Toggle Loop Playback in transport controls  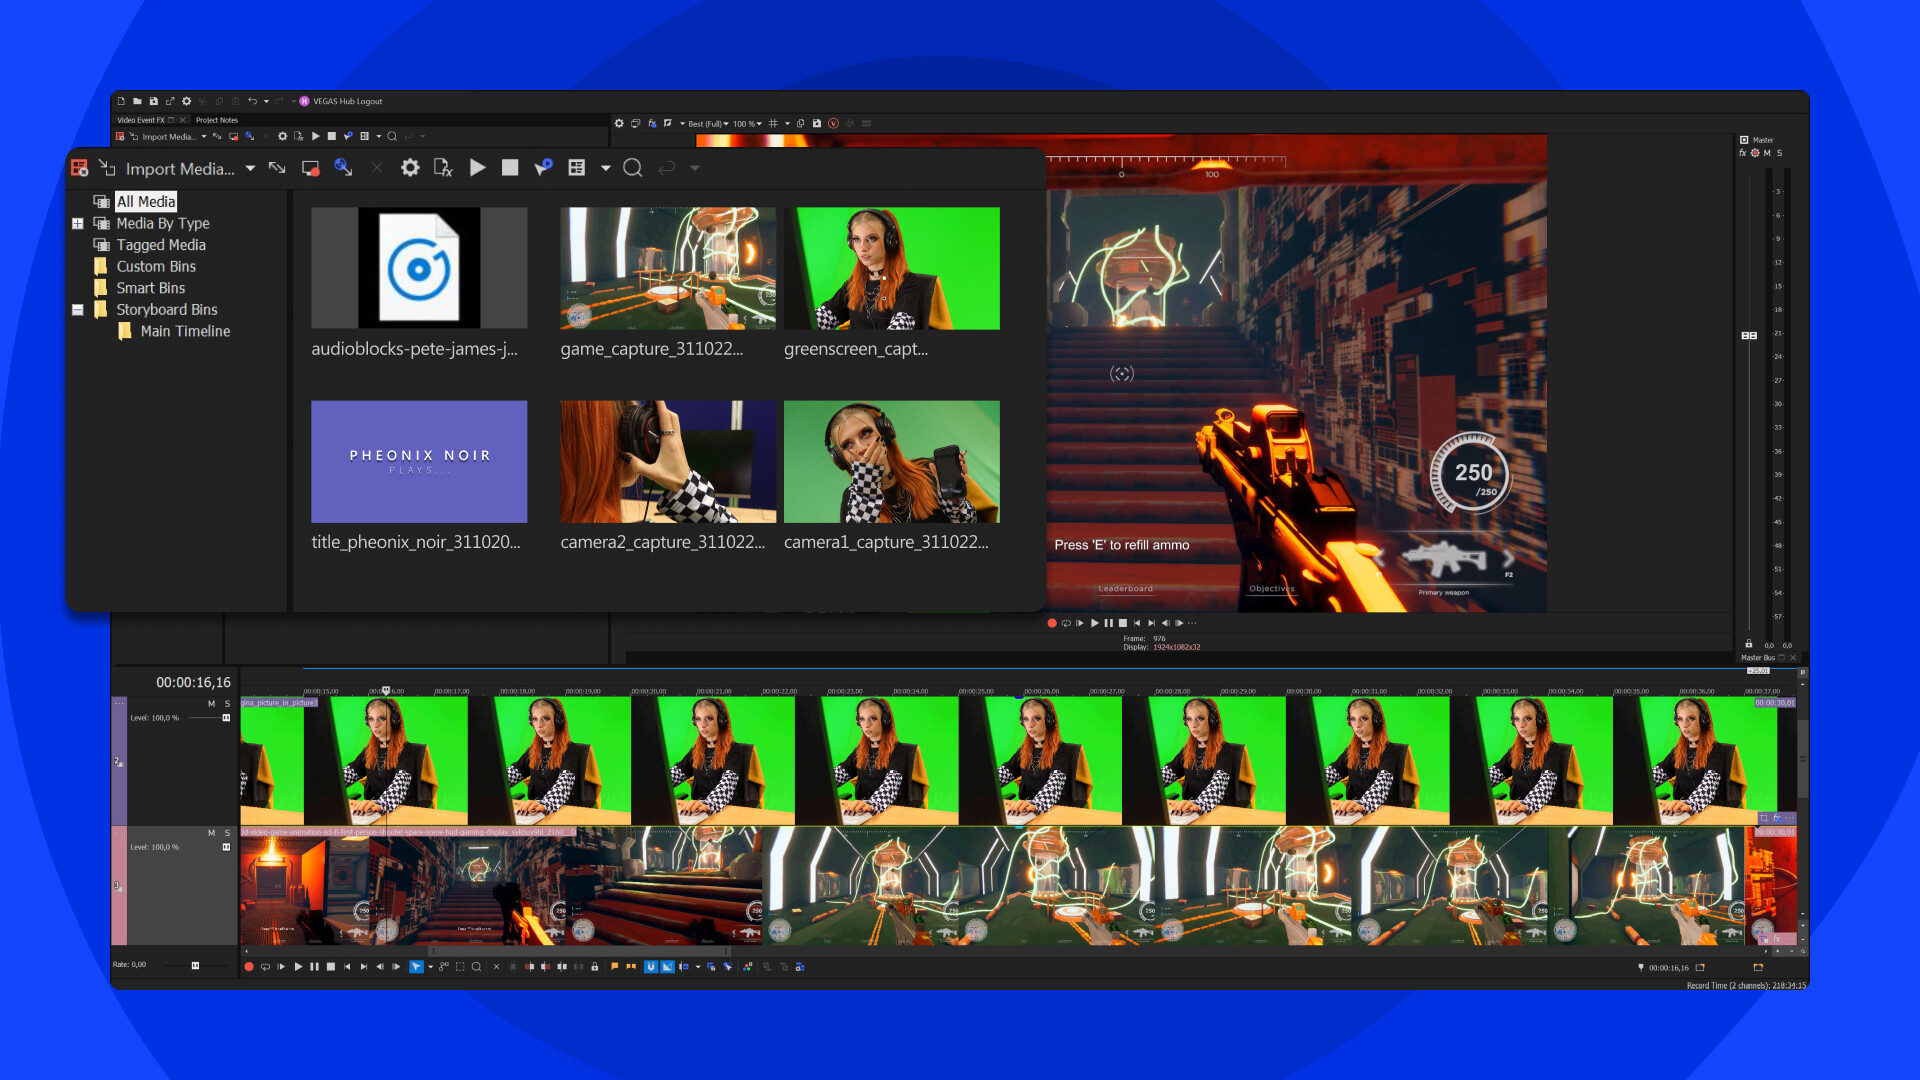pyautogui.click(x=266, y=967)
